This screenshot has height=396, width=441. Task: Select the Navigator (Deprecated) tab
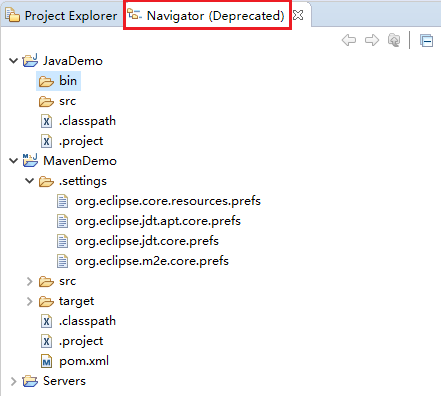(x=206, y=15)
